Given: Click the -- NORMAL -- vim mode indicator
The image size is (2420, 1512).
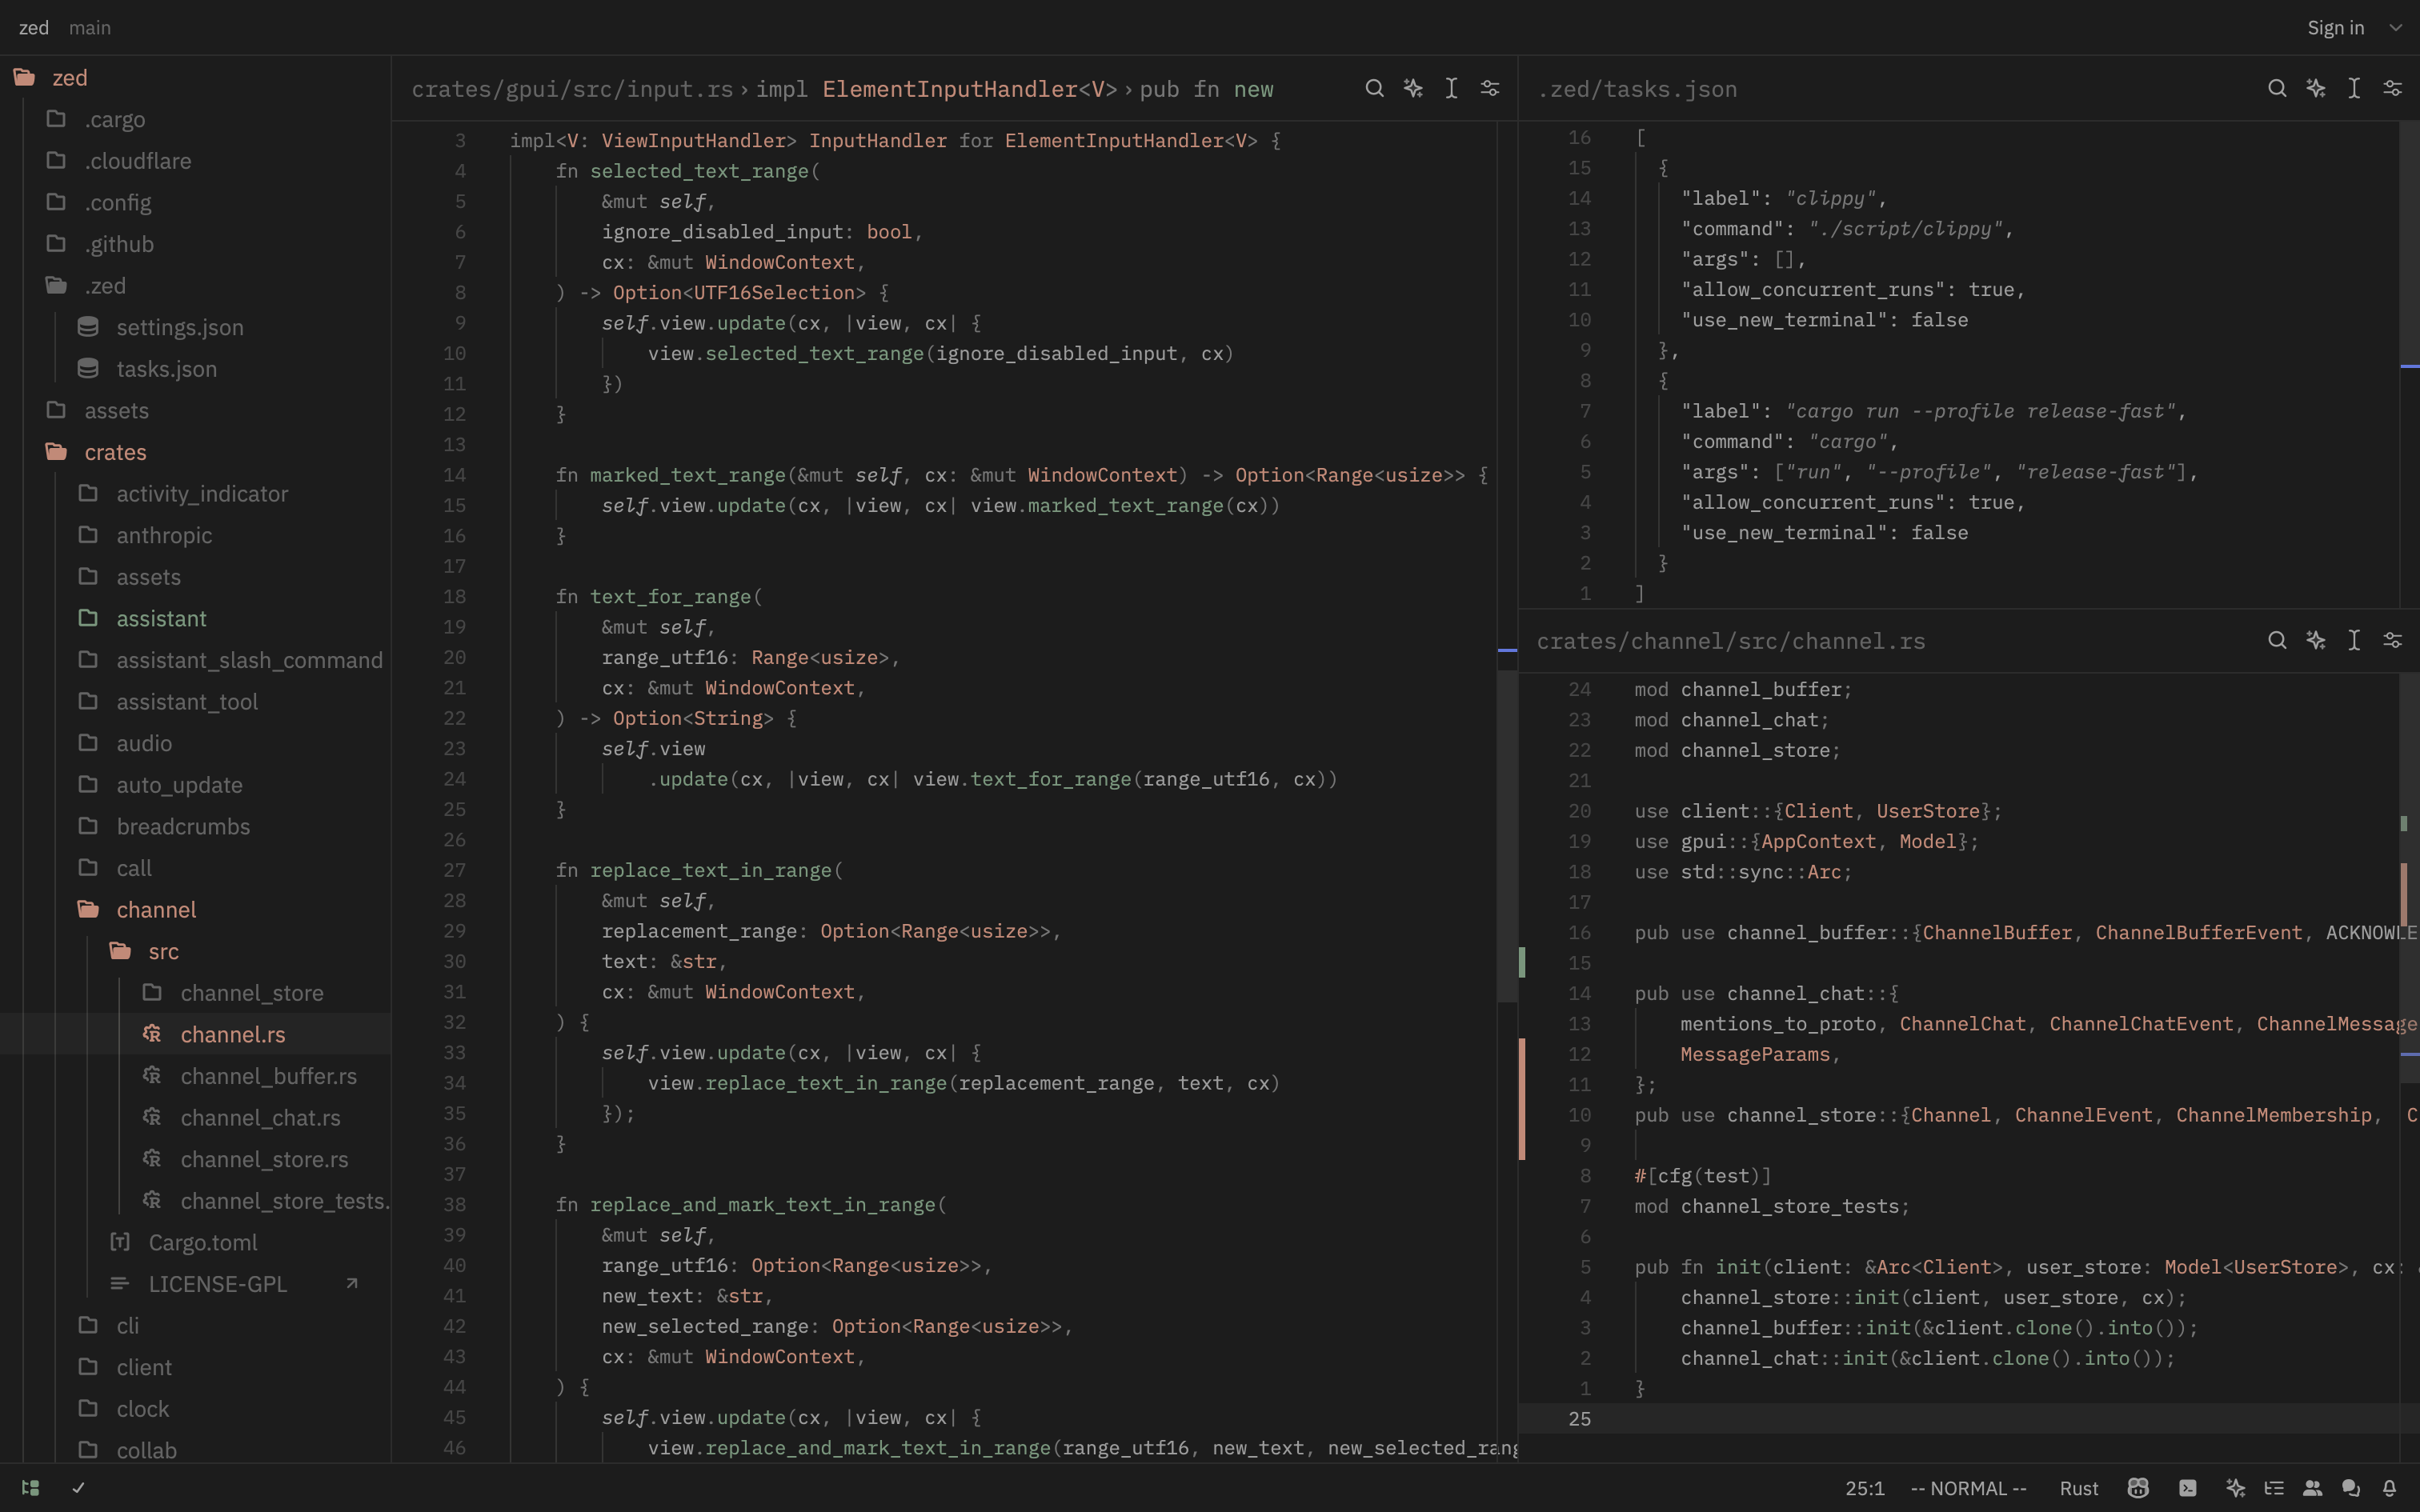Looking at the screenshot, I should (1968, 1488).
